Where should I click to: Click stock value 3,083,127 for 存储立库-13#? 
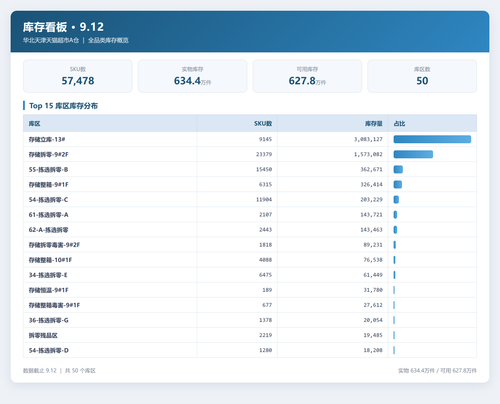tap(368, 139)
